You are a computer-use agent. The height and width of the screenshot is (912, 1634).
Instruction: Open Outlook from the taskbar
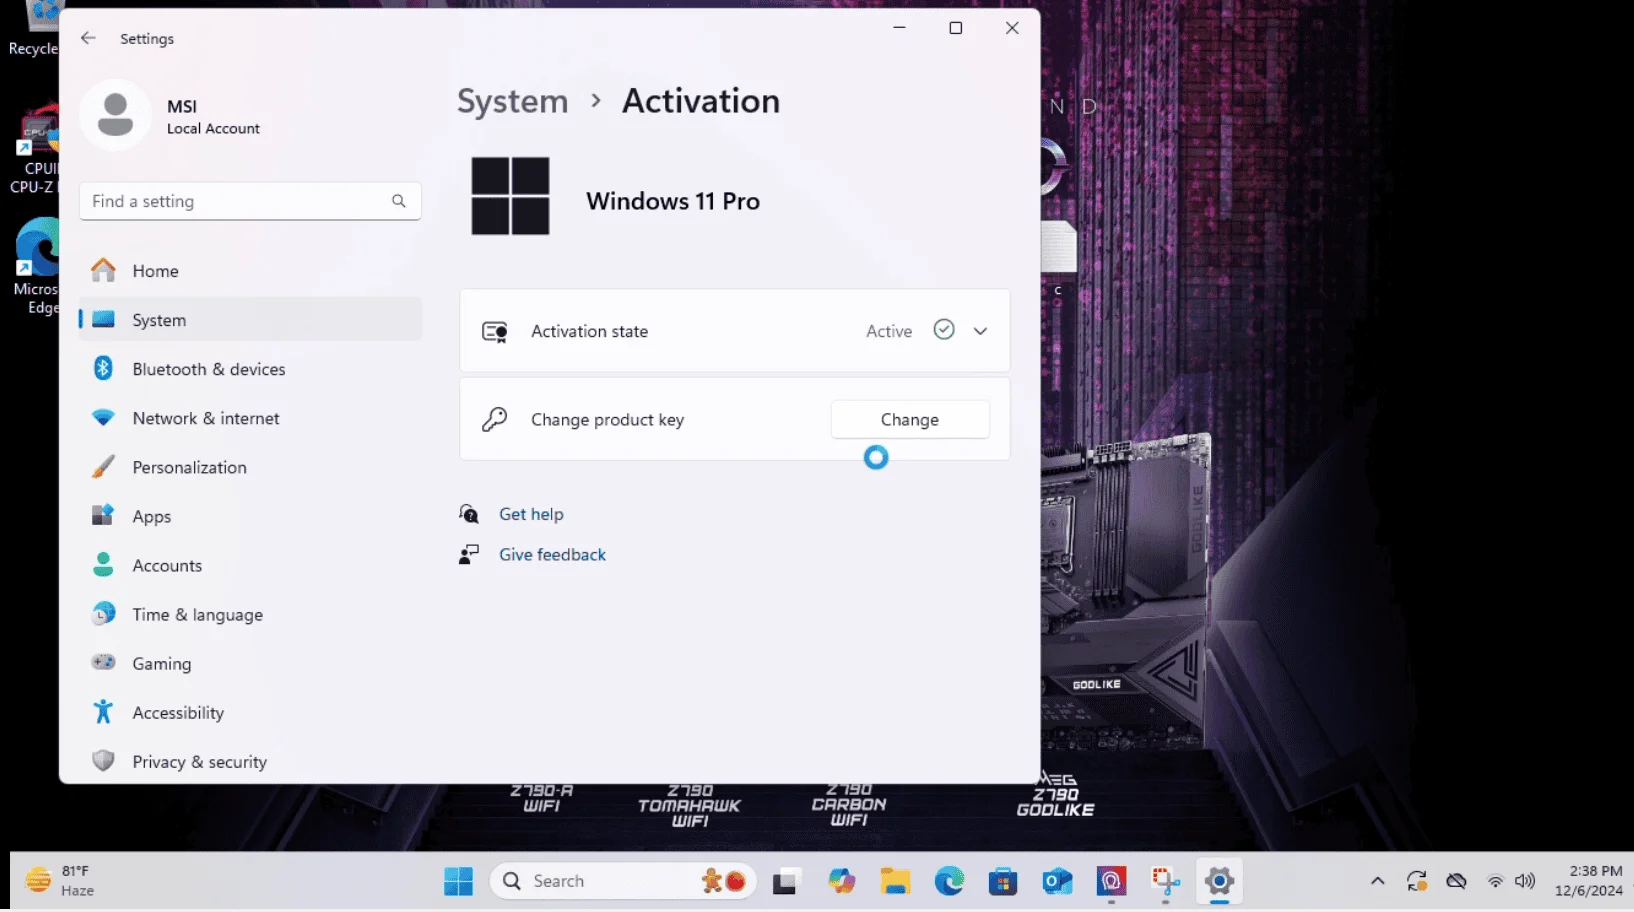(x=1057, y=881)
